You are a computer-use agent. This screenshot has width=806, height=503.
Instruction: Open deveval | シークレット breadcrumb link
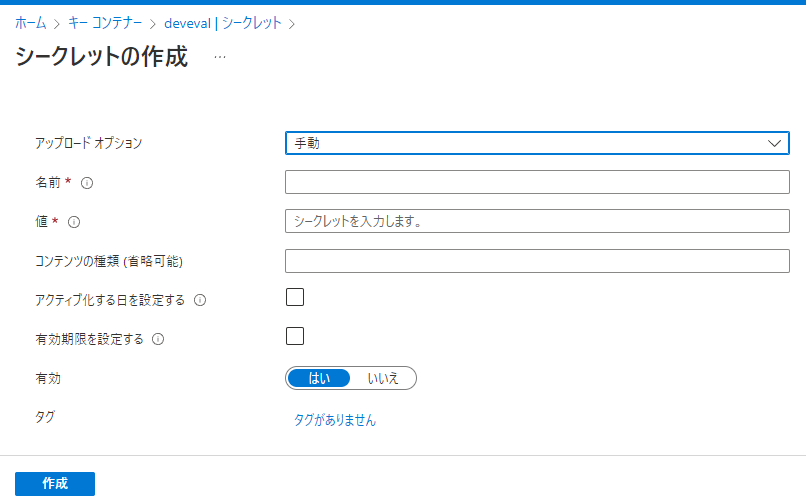tap(223, 23)
